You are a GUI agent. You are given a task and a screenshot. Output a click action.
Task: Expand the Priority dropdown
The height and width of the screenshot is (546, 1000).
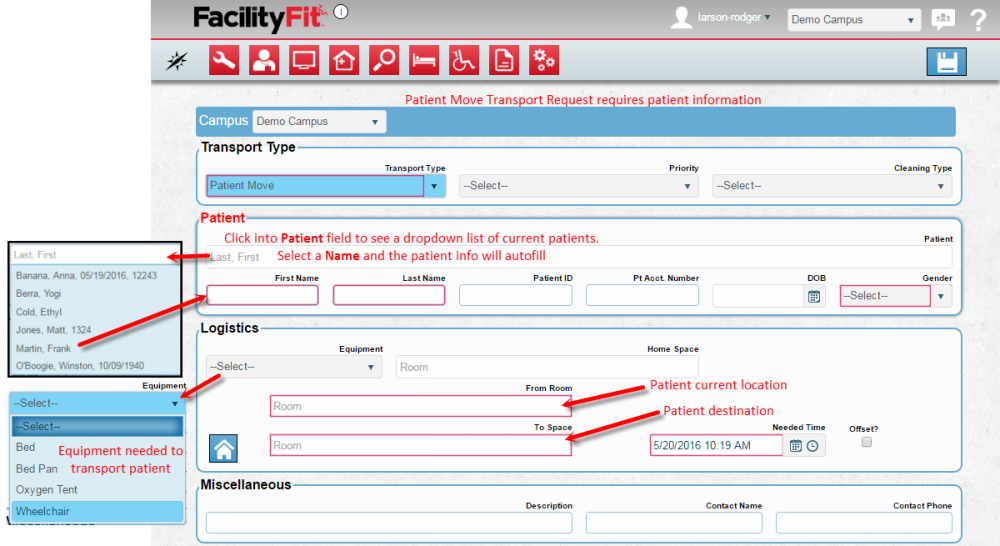(579, 186)
